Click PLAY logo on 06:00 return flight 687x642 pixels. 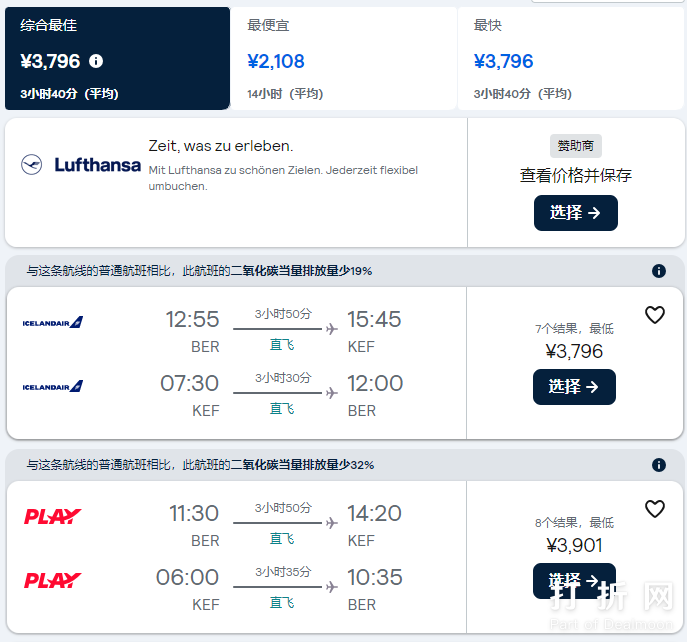tap(53, 580)
